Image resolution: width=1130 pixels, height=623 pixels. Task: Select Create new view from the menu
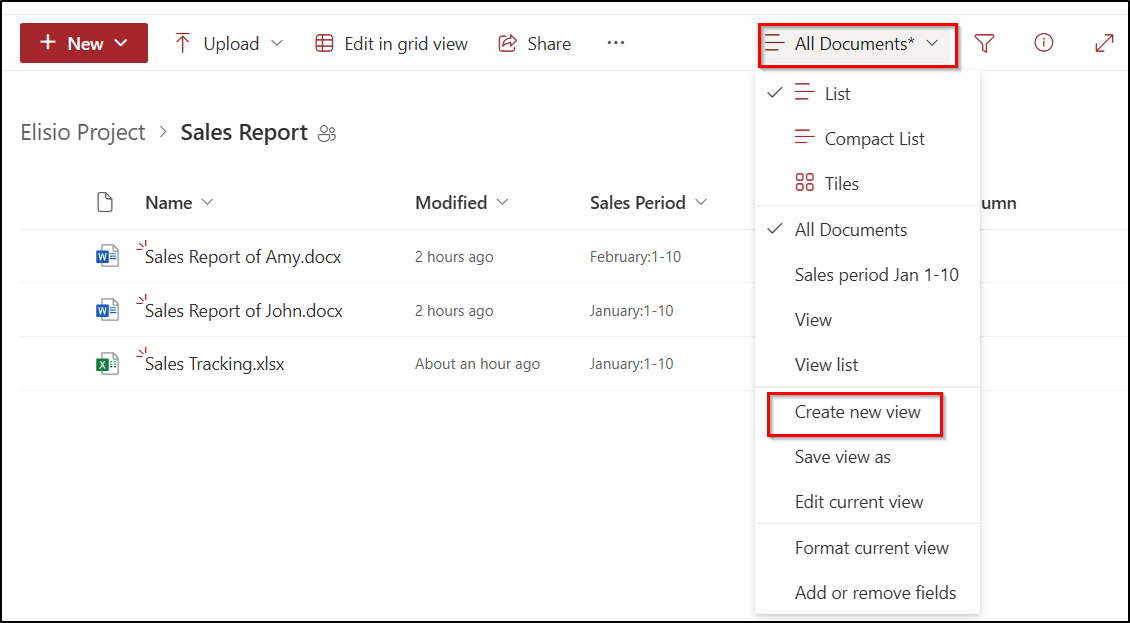tap(854, 414)
